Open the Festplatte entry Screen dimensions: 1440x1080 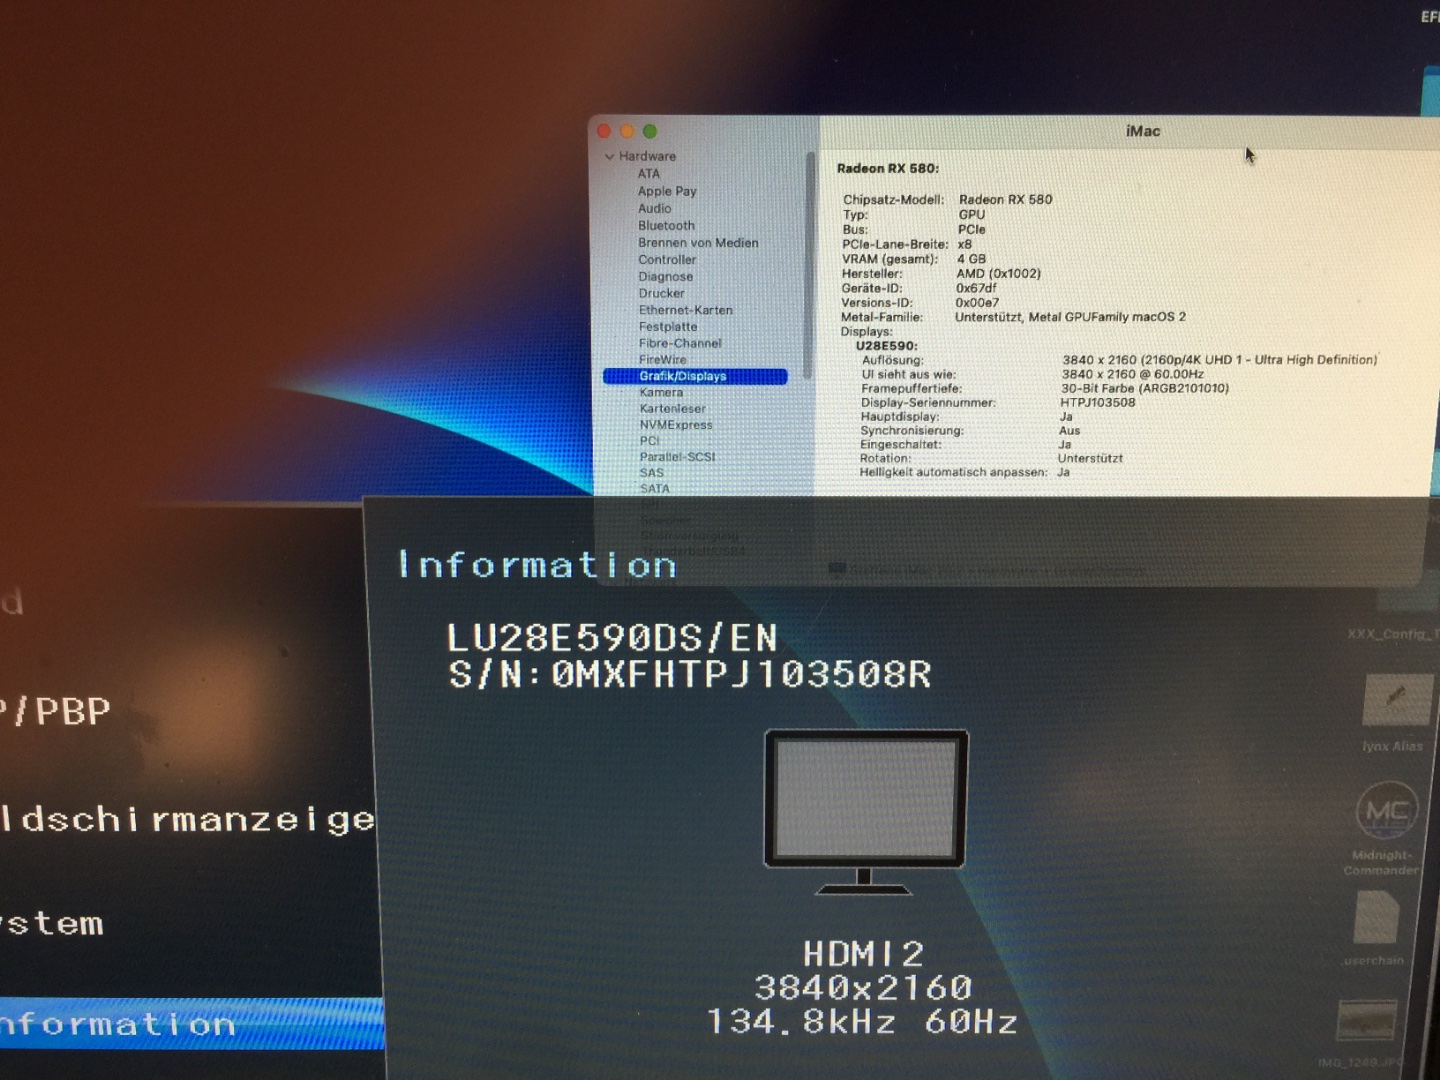(x=668, y=327)
